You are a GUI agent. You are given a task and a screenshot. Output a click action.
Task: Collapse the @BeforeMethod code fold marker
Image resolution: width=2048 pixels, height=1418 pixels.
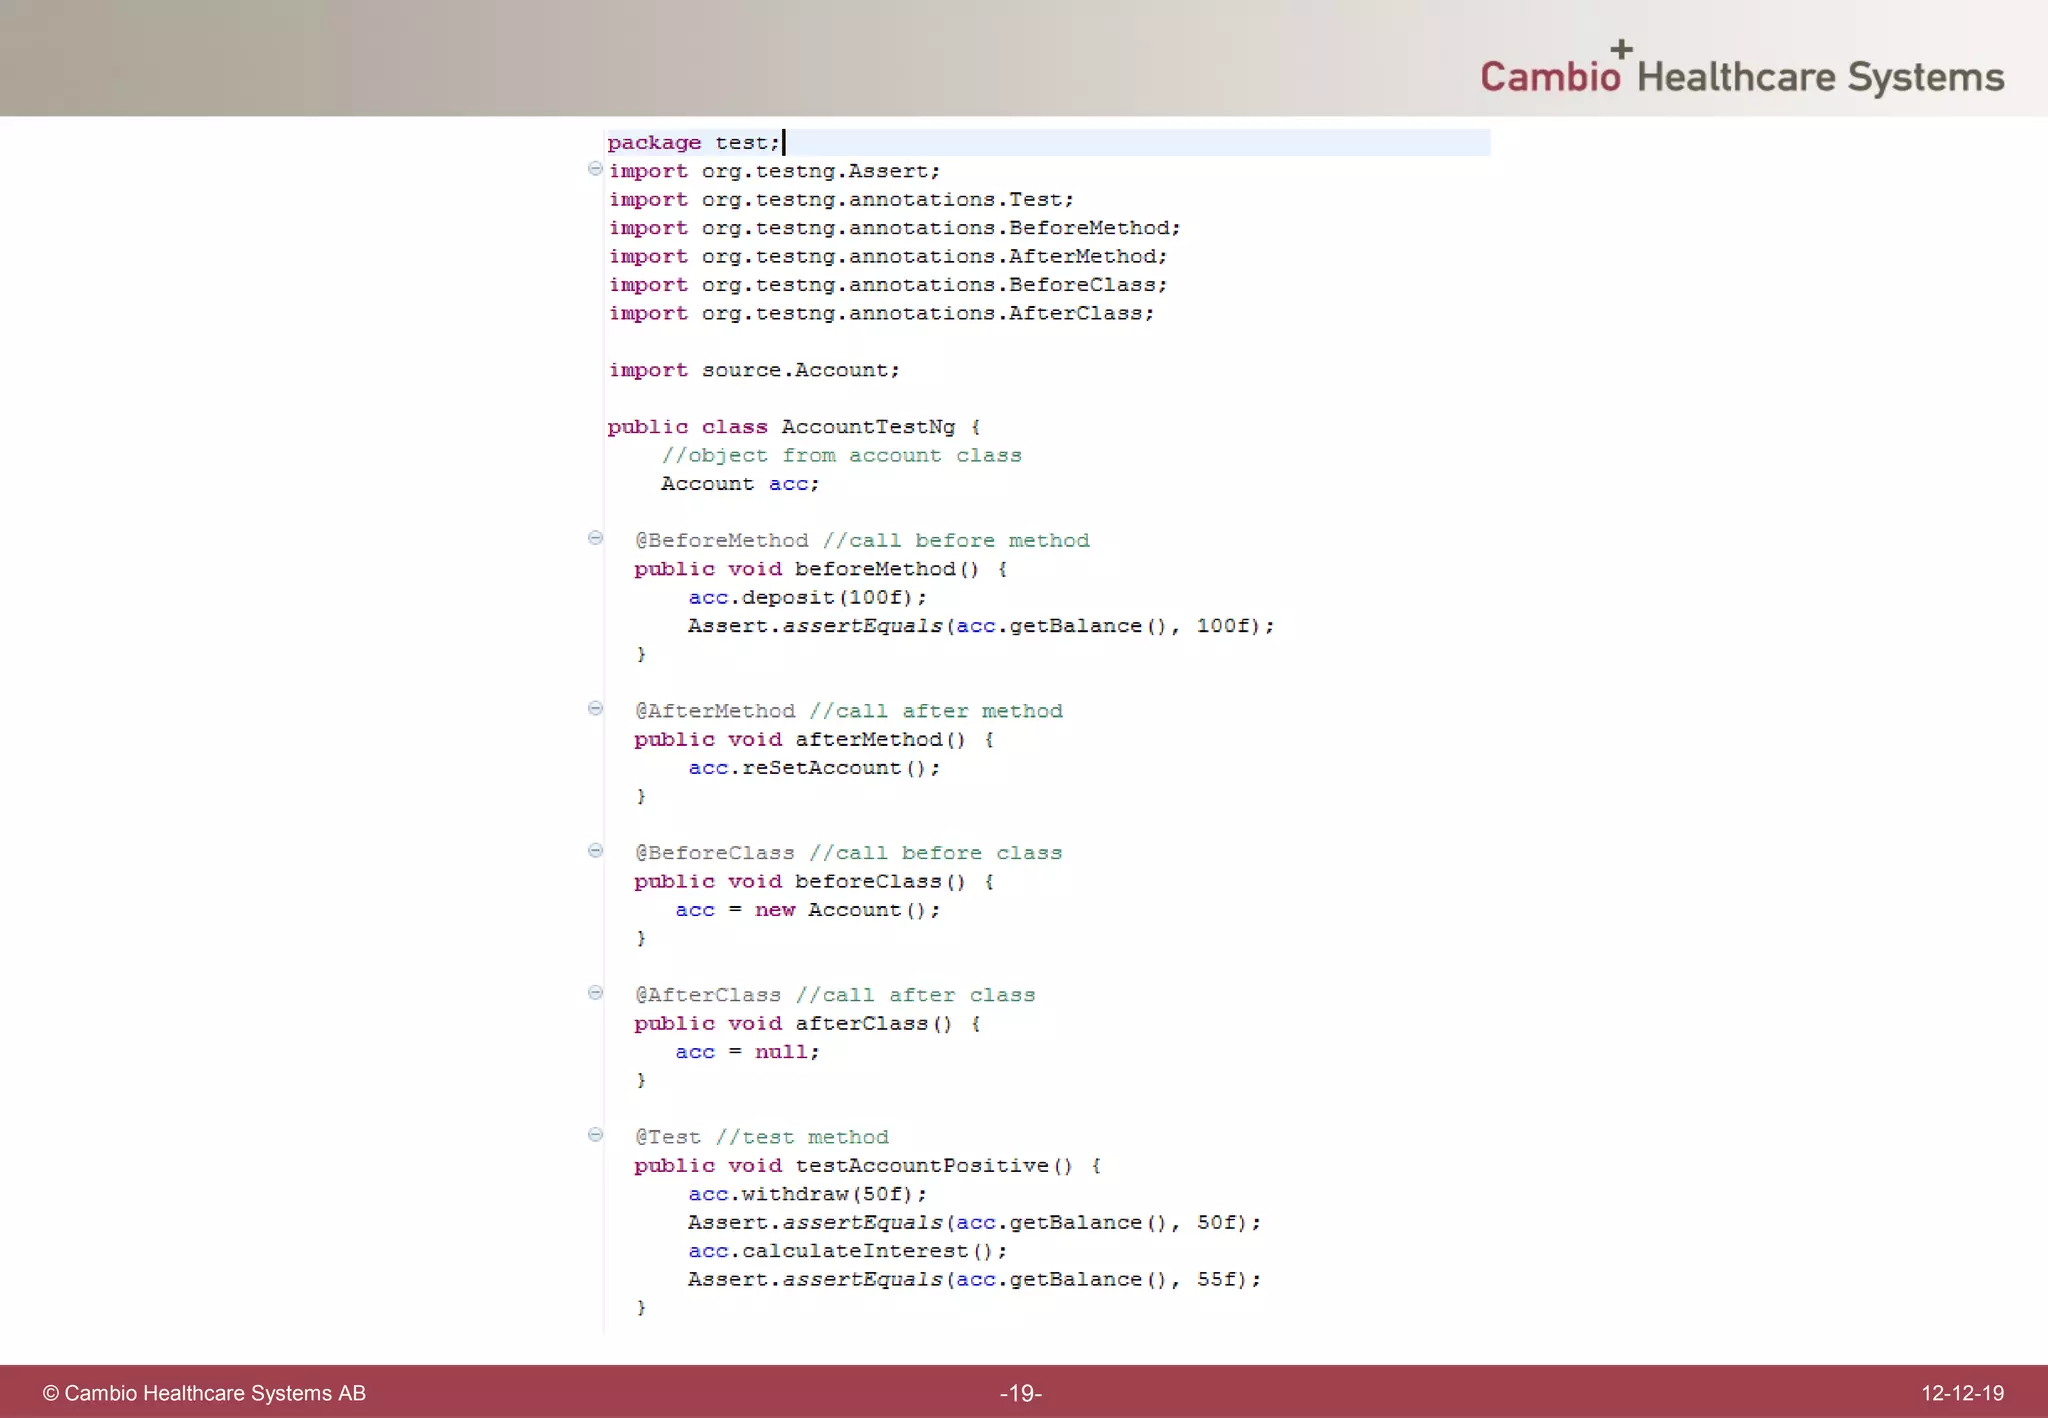pyautogui.click(x=595, y=538)
